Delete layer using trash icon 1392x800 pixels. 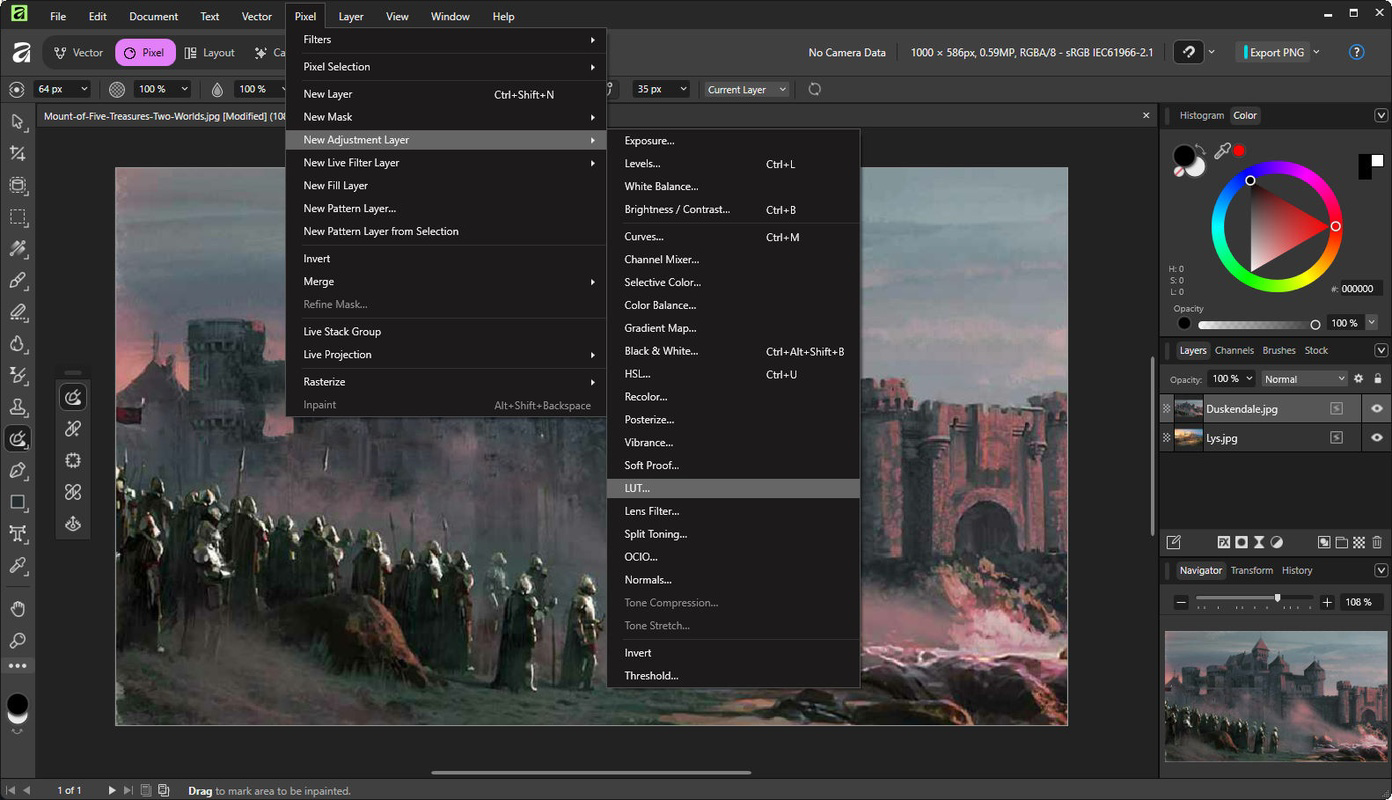1377,542
